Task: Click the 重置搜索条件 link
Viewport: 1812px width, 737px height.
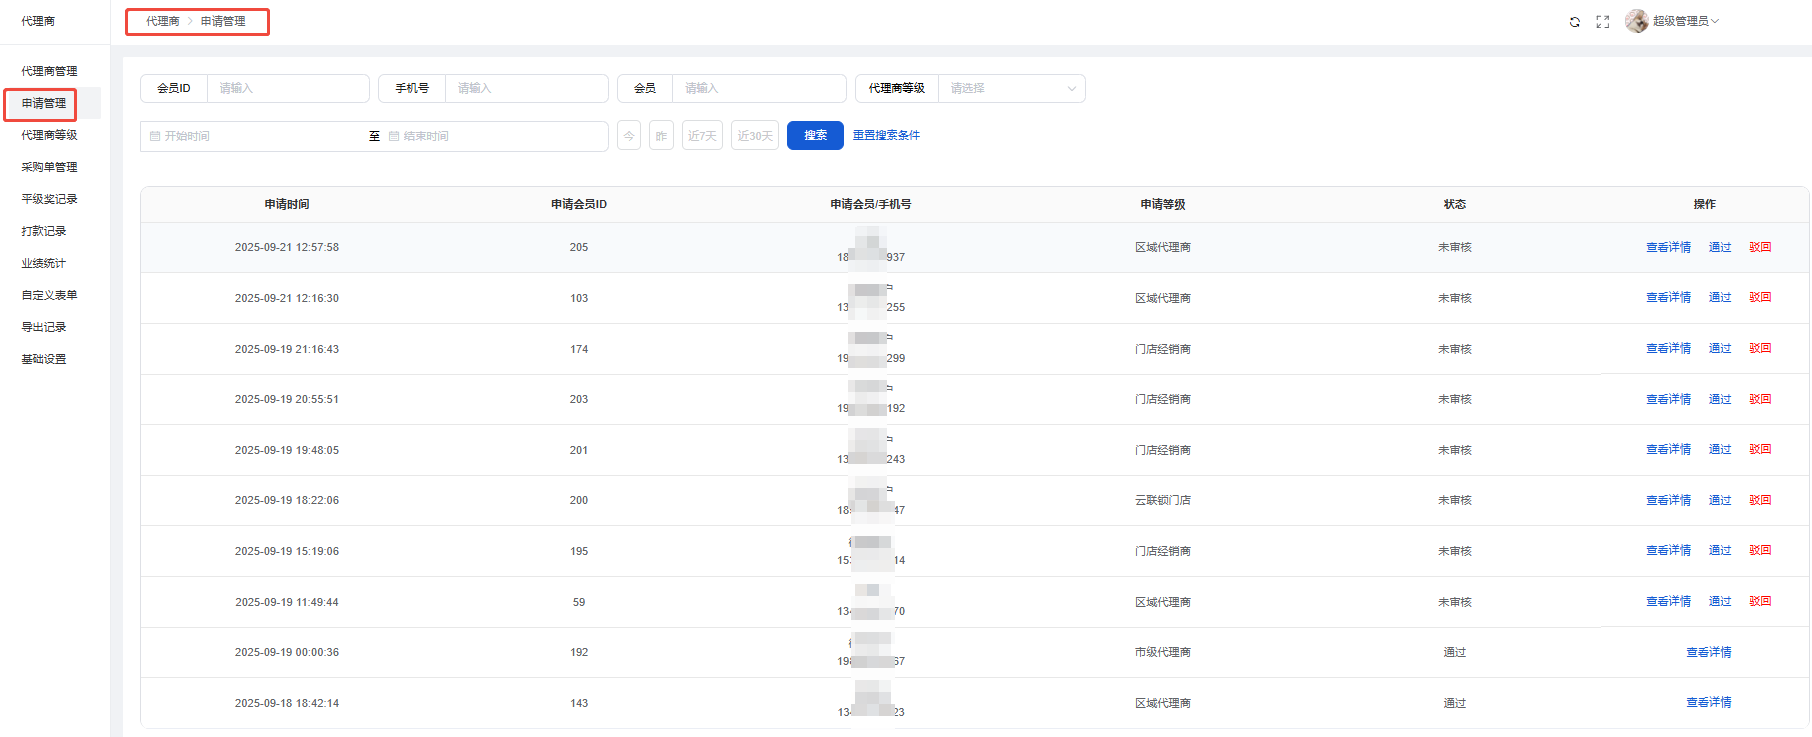Action: (x=886, y=135)
